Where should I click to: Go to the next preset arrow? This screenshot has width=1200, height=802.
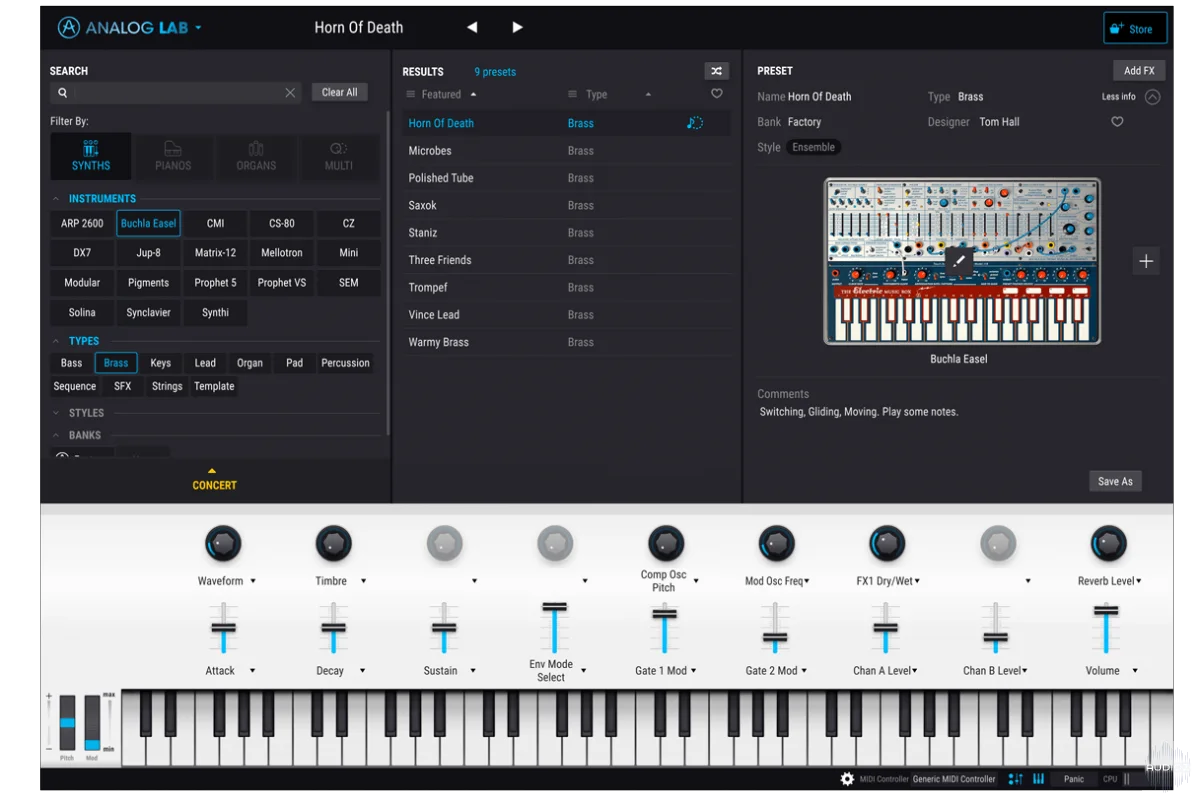tap(517, 28)
